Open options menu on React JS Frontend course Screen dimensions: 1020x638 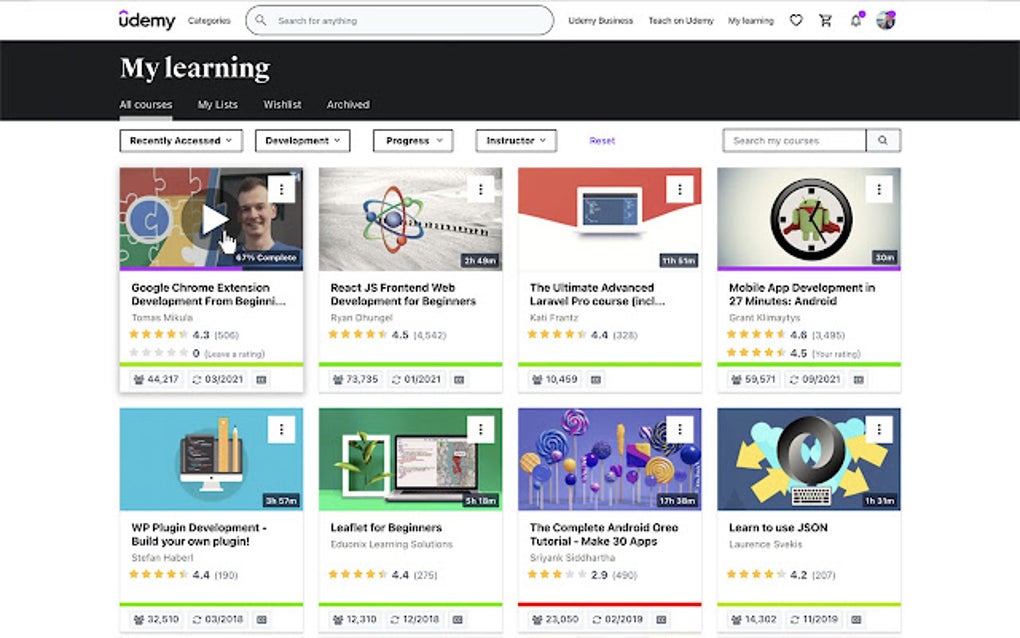(481, 189)
